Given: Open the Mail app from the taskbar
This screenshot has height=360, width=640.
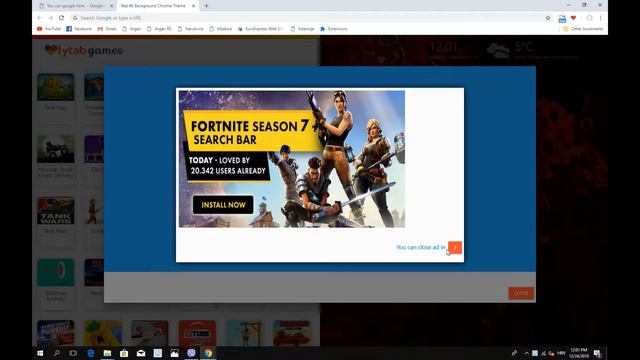Looking at the screenshot, I should [141, 353].
